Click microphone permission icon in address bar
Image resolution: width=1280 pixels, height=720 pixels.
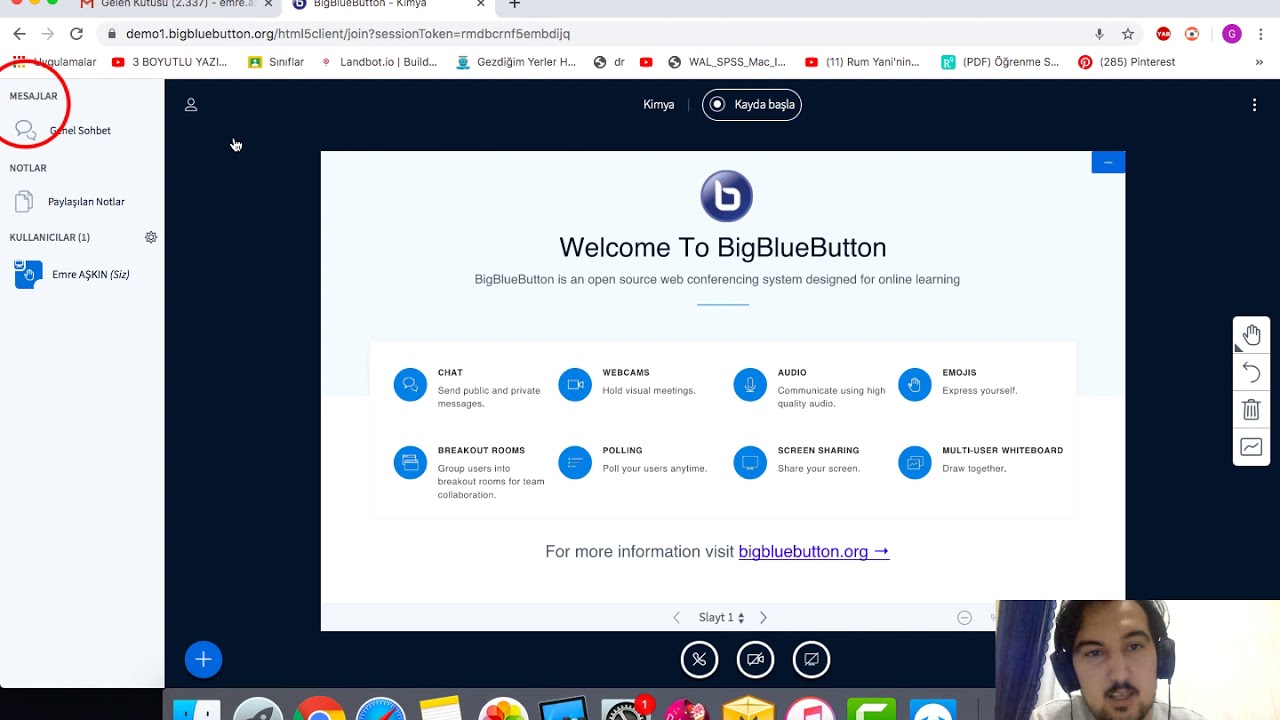[1099, 34]
